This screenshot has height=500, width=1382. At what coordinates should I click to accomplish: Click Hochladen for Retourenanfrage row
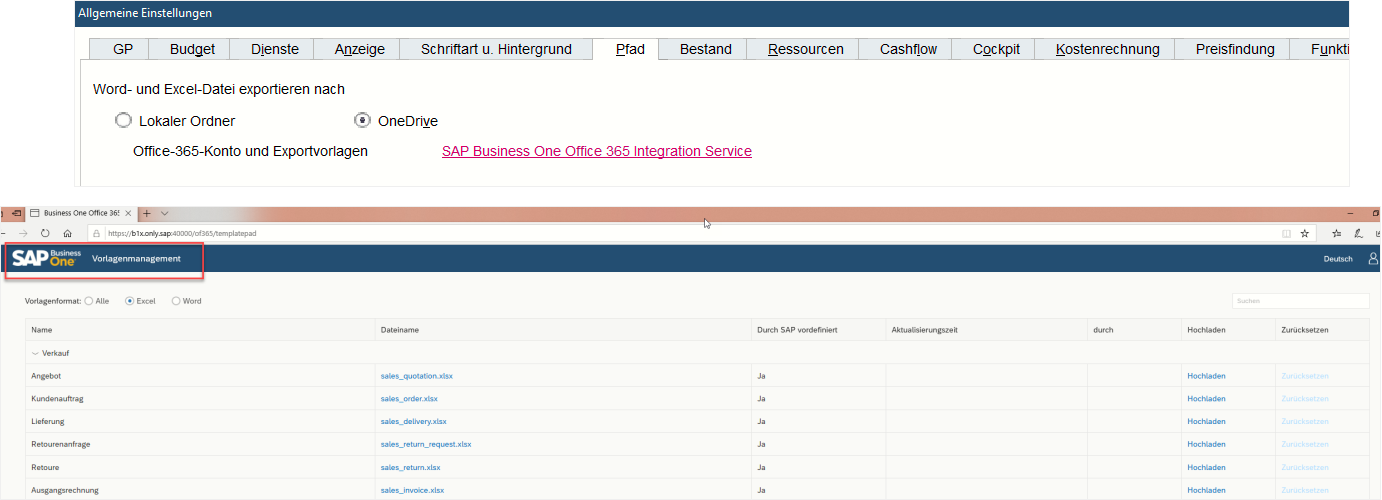point(1206,444)
